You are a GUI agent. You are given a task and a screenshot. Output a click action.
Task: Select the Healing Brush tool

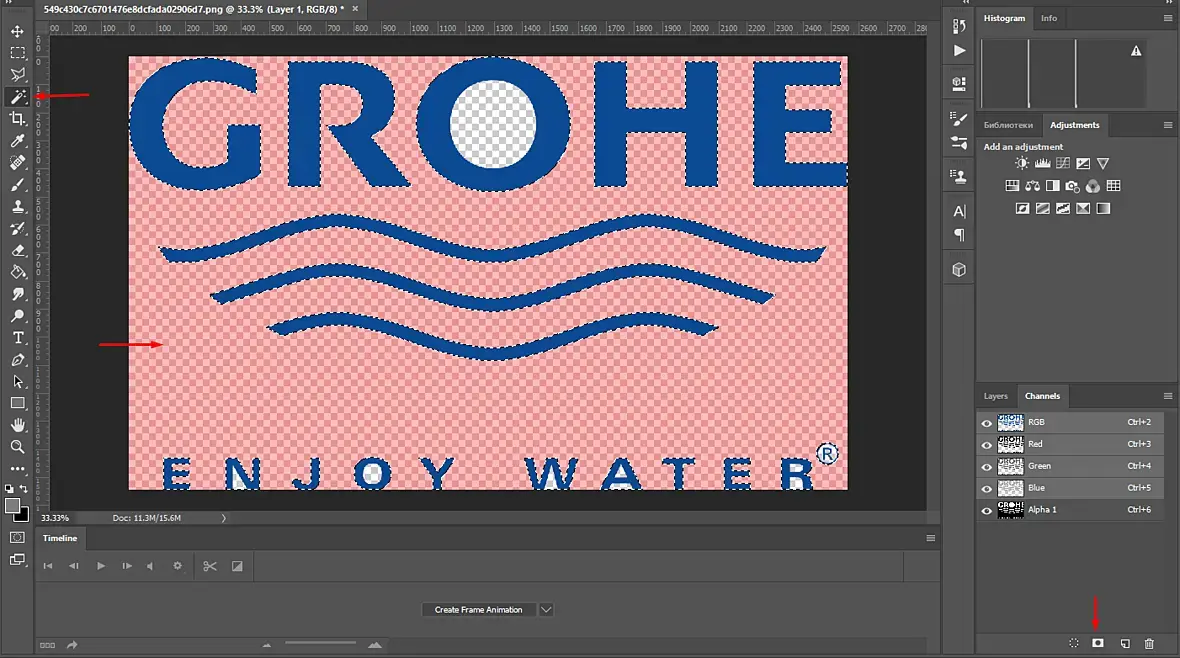(x=17, y=163)
